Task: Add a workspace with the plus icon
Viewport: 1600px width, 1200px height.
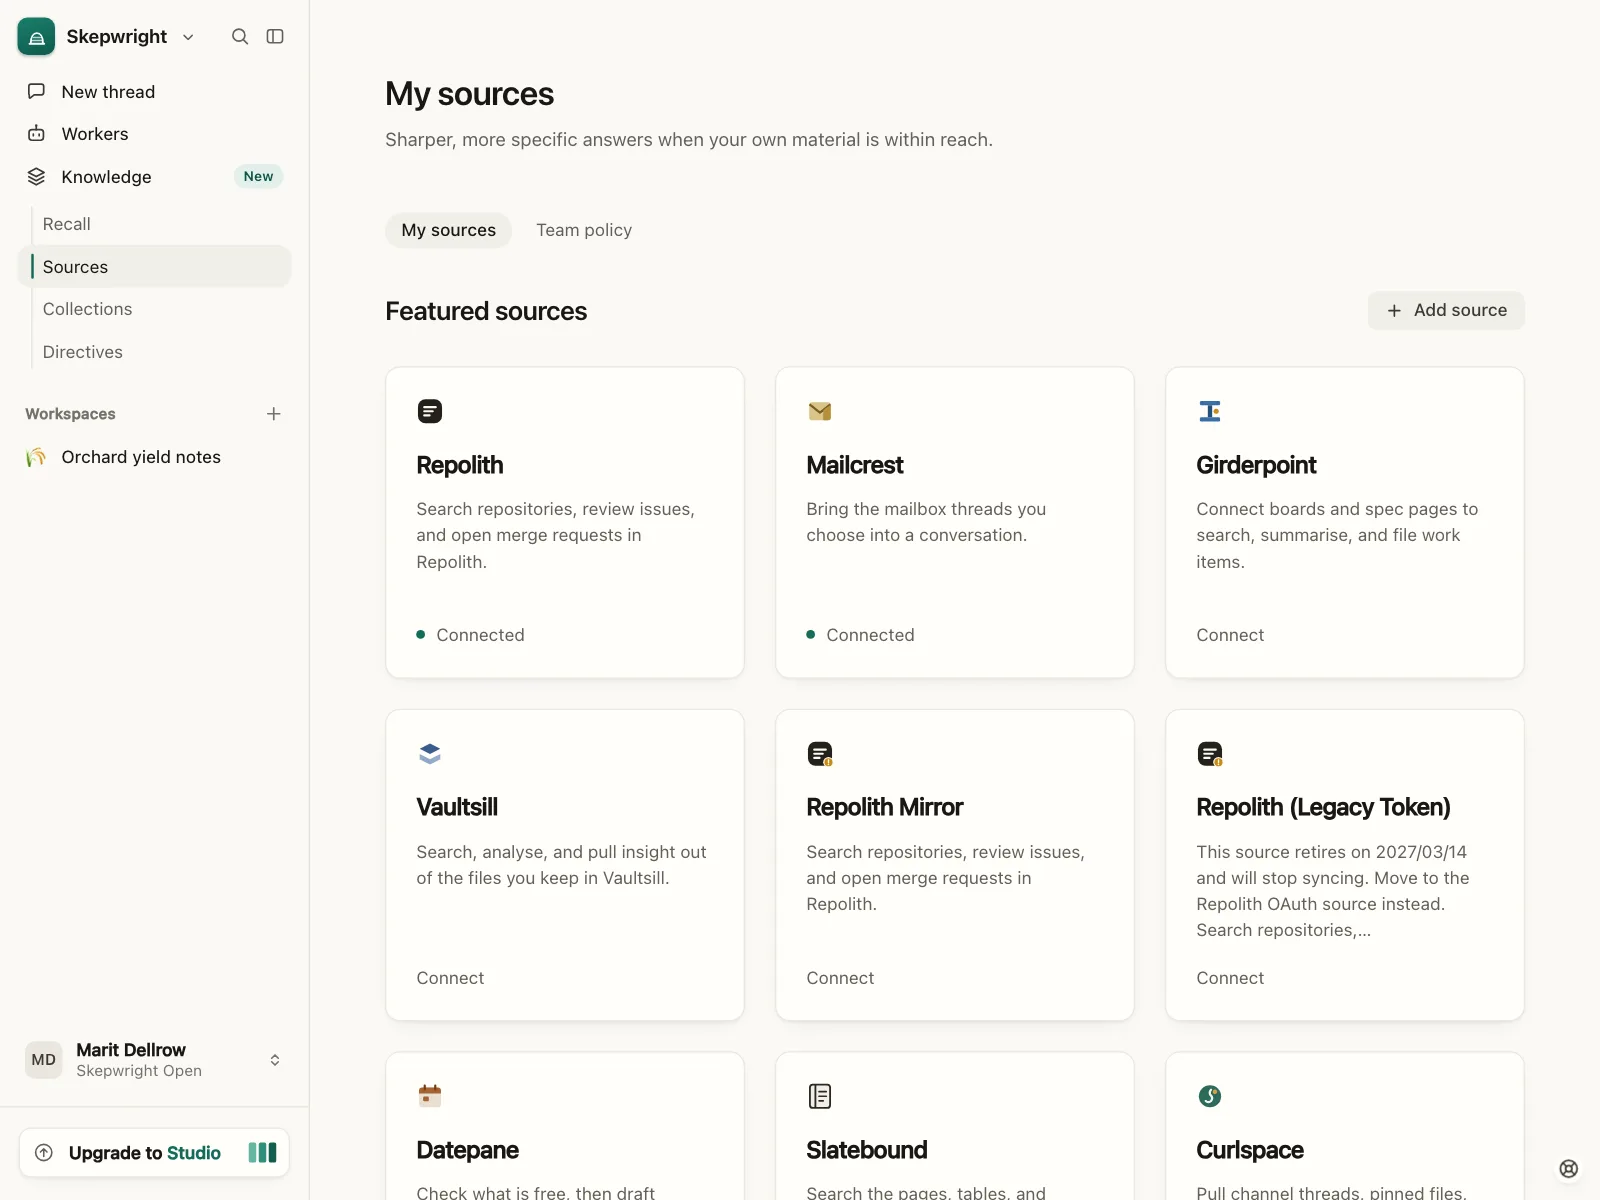Action: click(x=274, y=414)
